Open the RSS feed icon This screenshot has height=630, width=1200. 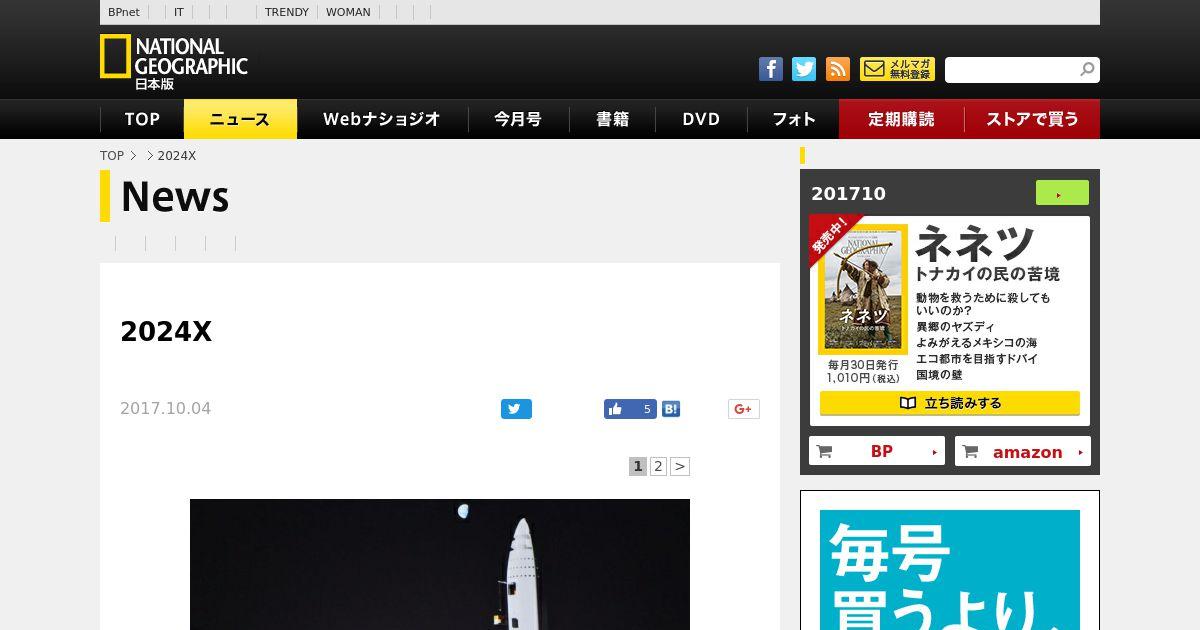(x=838, y=69)
